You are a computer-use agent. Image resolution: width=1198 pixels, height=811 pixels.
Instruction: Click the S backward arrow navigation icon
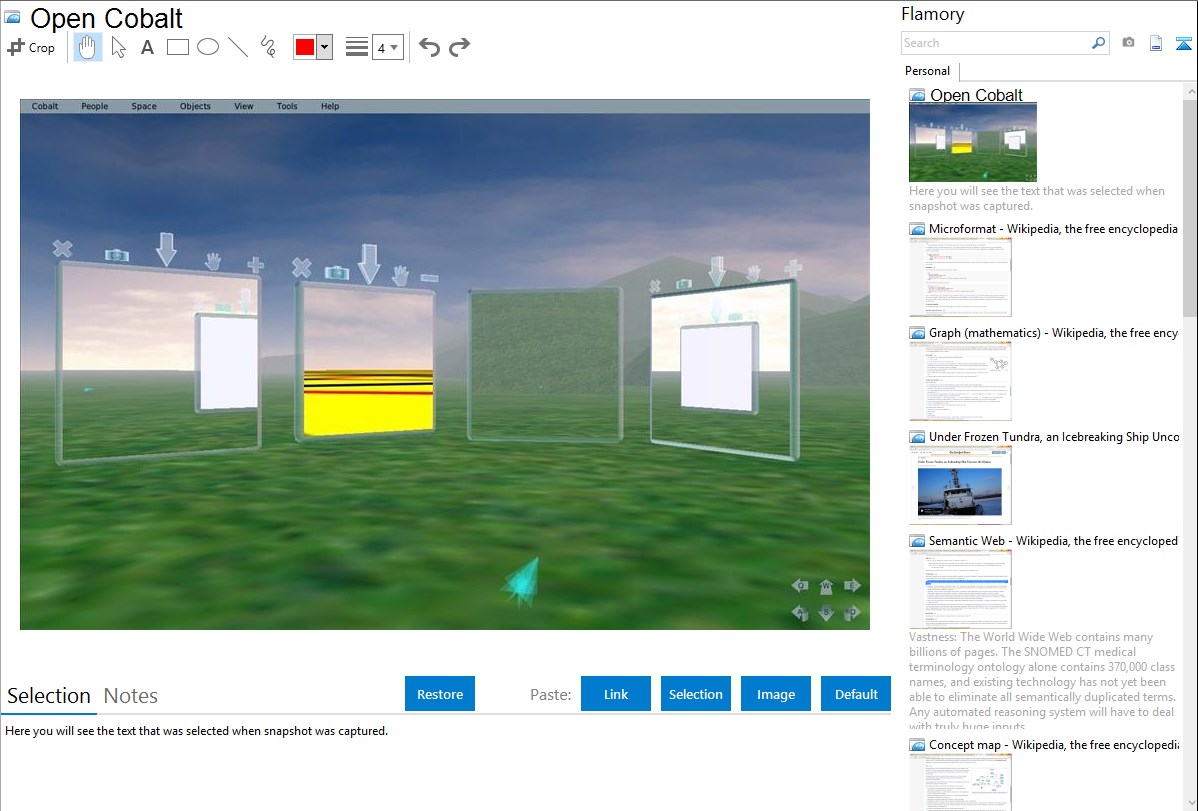click(826, 613)
